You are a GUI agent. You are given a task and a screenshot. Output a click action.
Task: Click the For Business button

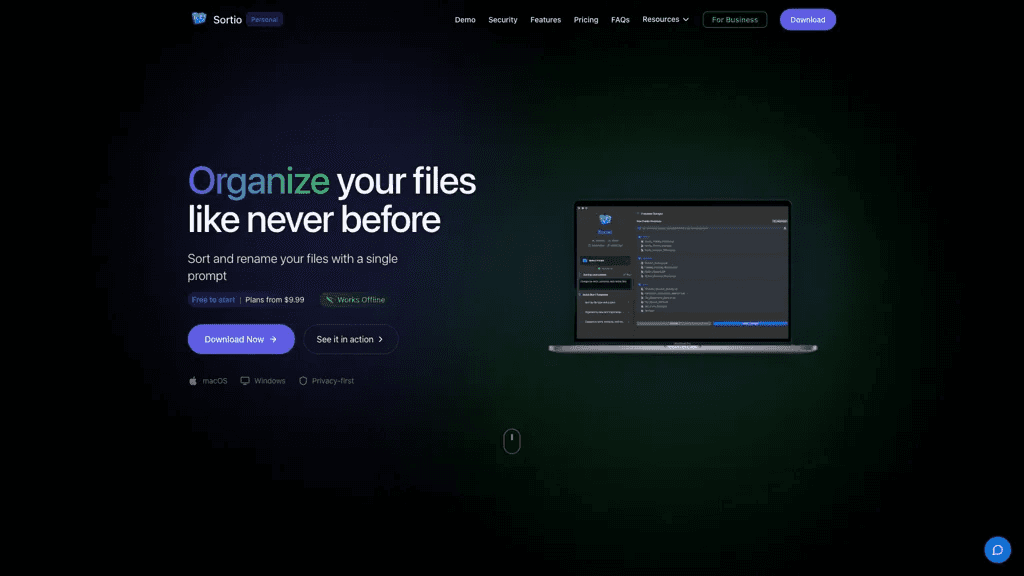tap(735, 20)
